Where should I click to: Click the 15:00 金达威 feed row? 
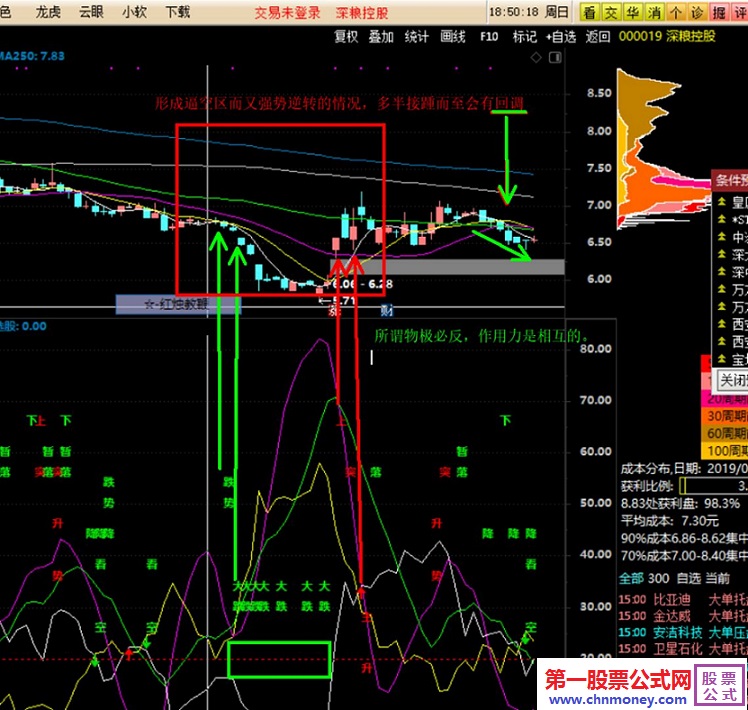click(683, 616)
